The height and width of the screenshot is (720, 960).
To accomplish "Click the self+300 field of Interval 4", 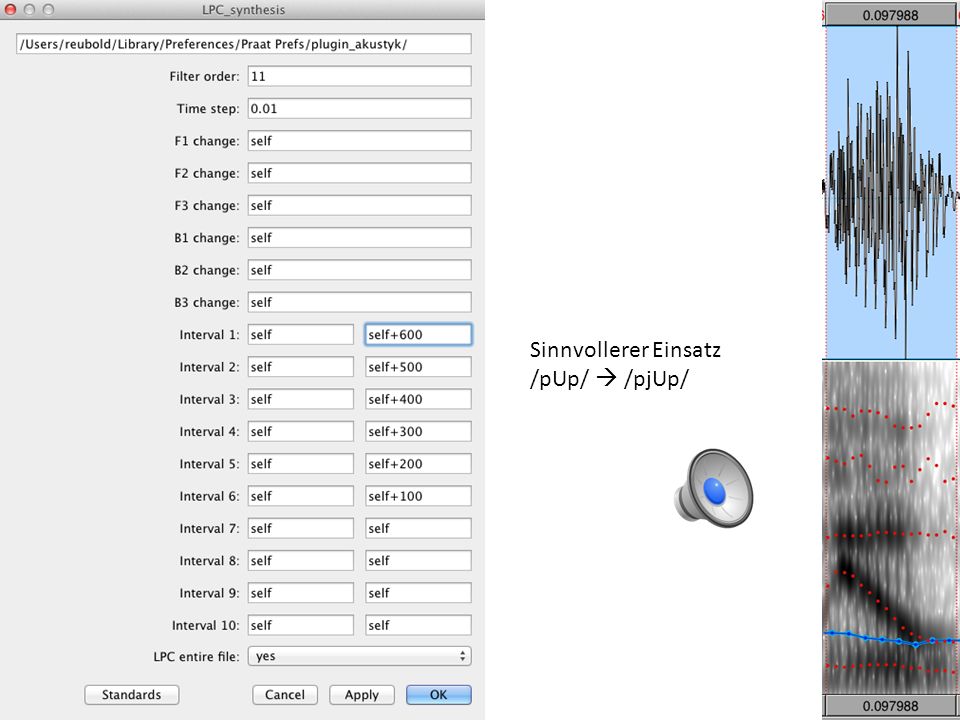I will [418, 432].
